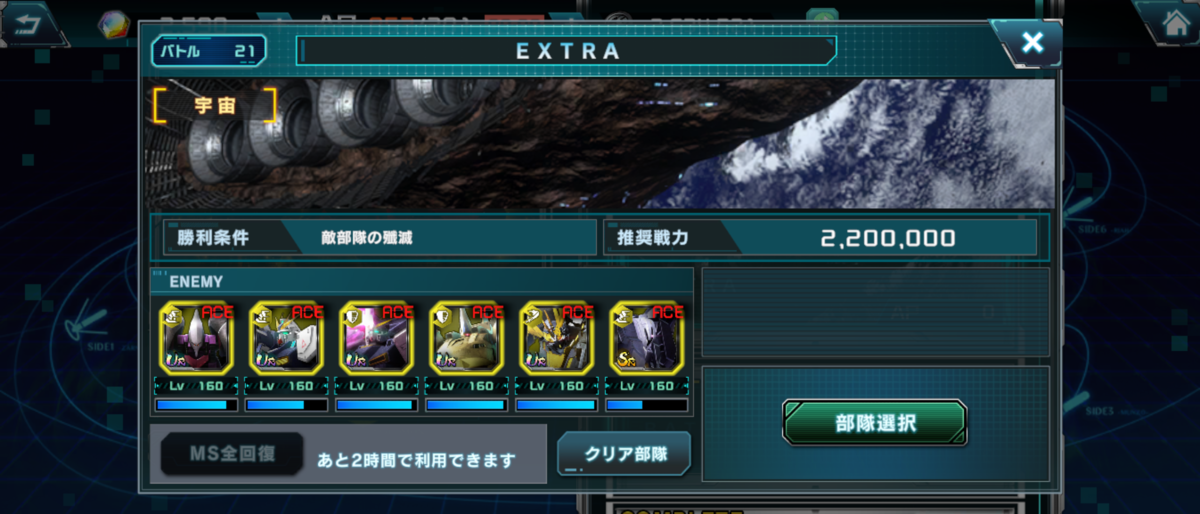This screenshot has width=1200, height=514.
Task: Select the tan-colored fourth ACE enemy
Action: [467, 338]
